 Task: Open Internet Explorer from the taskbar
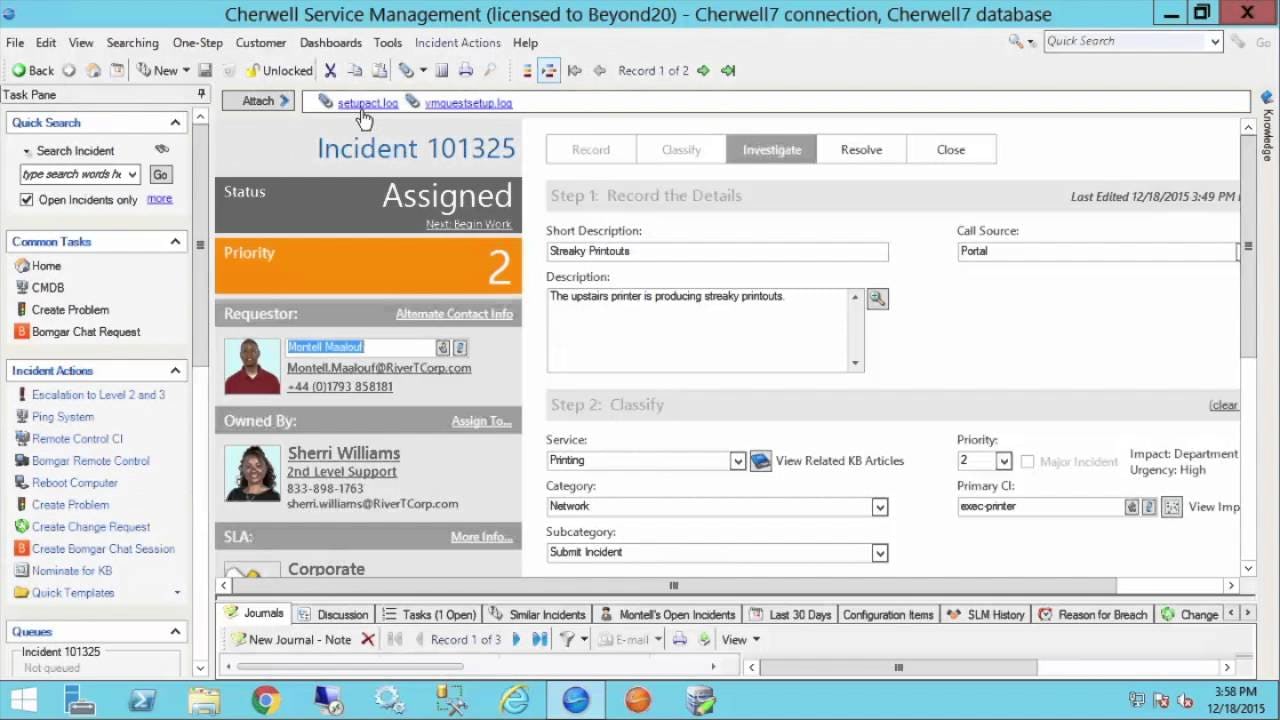point(514,700)
